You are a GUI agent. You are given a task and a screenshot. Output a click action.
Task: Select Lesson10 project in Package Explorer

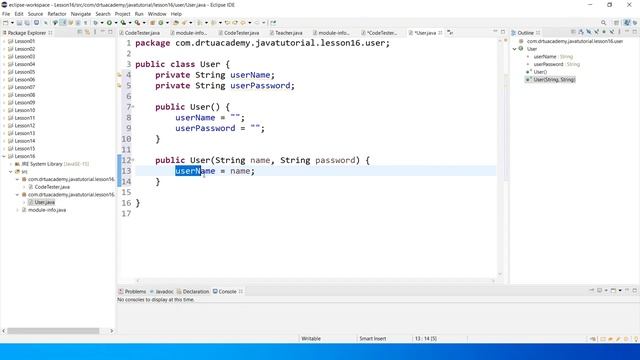pyautogui.click(x=24, y=110)
